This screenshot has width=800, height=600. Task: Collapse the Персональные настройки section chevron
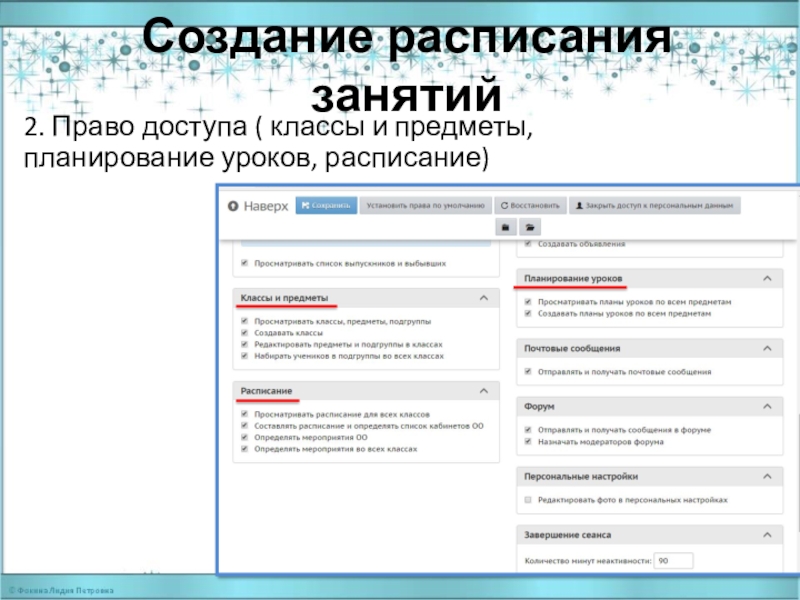click(x=767, y=476)
